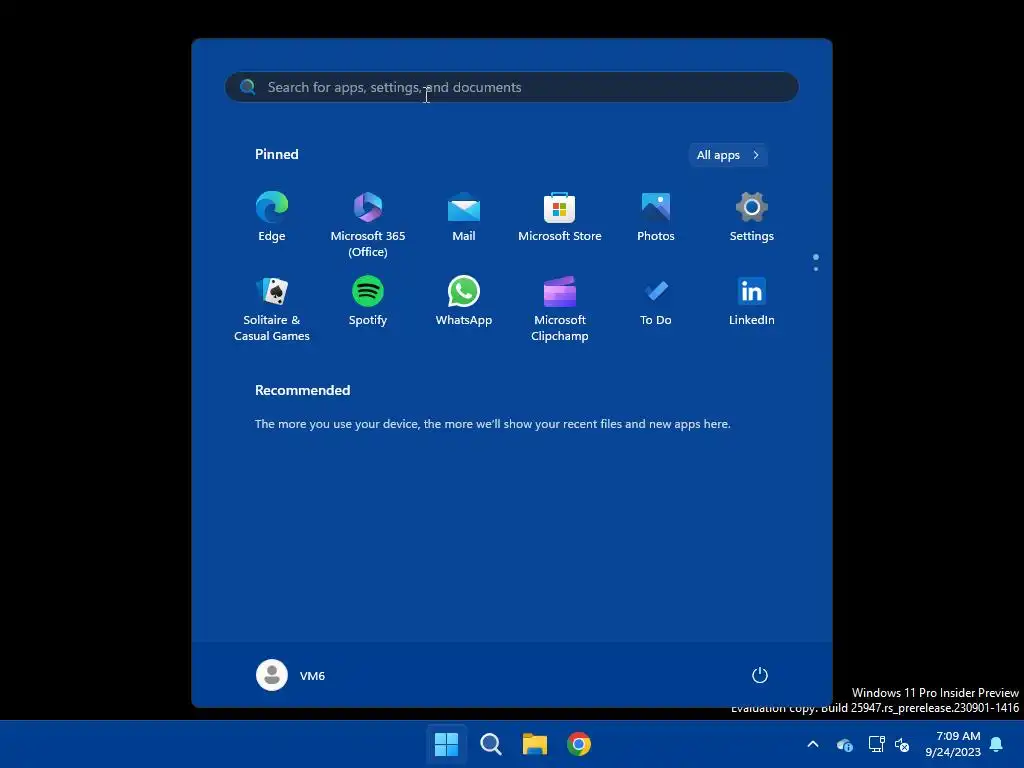This screenshot has width=1024, height=768.
Task: Open the Mail app
Action: click(464, 218)
